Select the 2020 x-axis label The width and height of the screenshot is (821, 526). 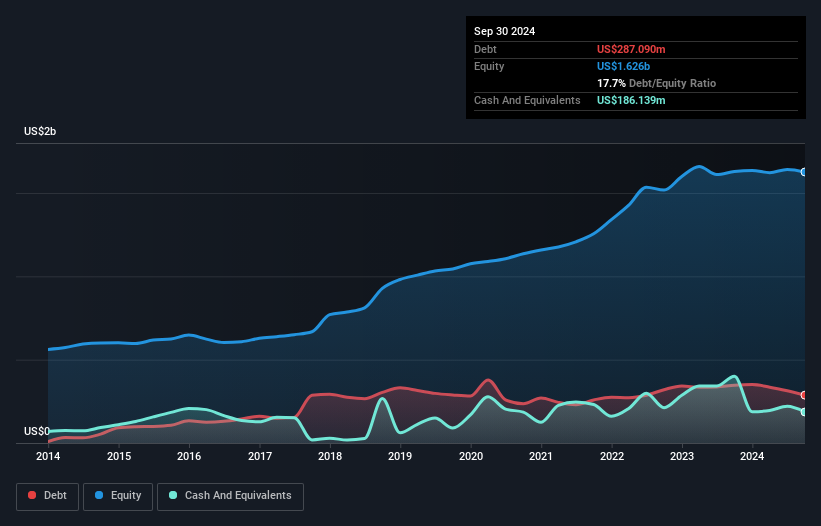click(471, 456)
